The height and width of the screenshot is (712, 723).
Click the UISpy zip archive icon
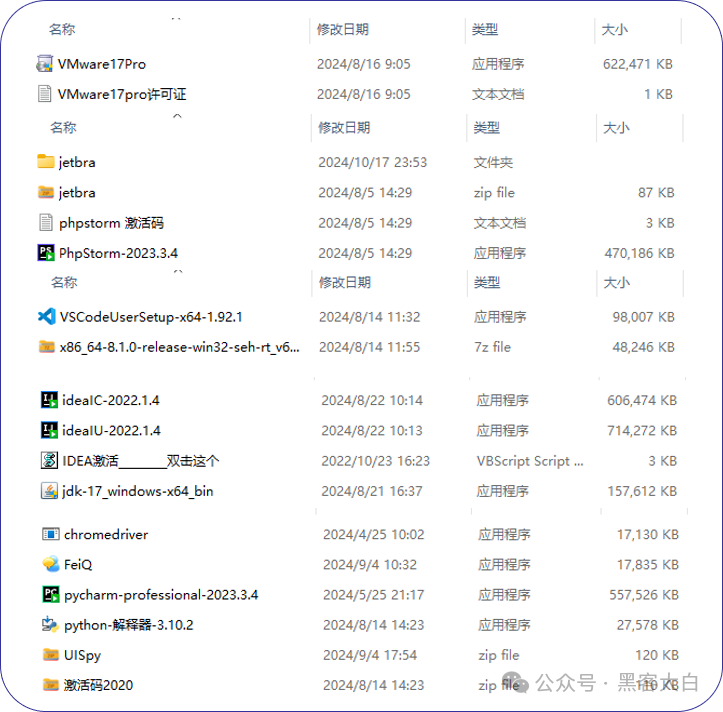click(51, 654)
